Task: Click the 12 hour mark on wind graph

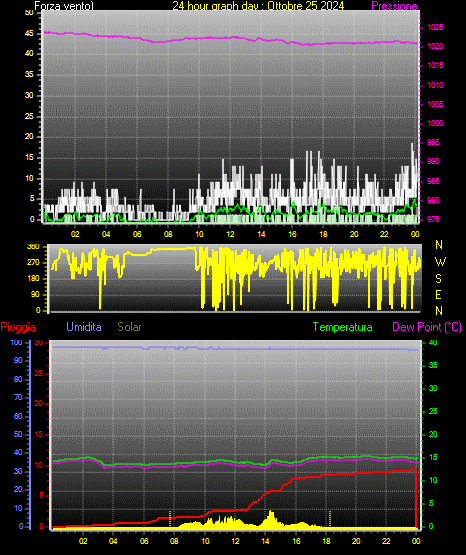Action: tap(230, 234)
